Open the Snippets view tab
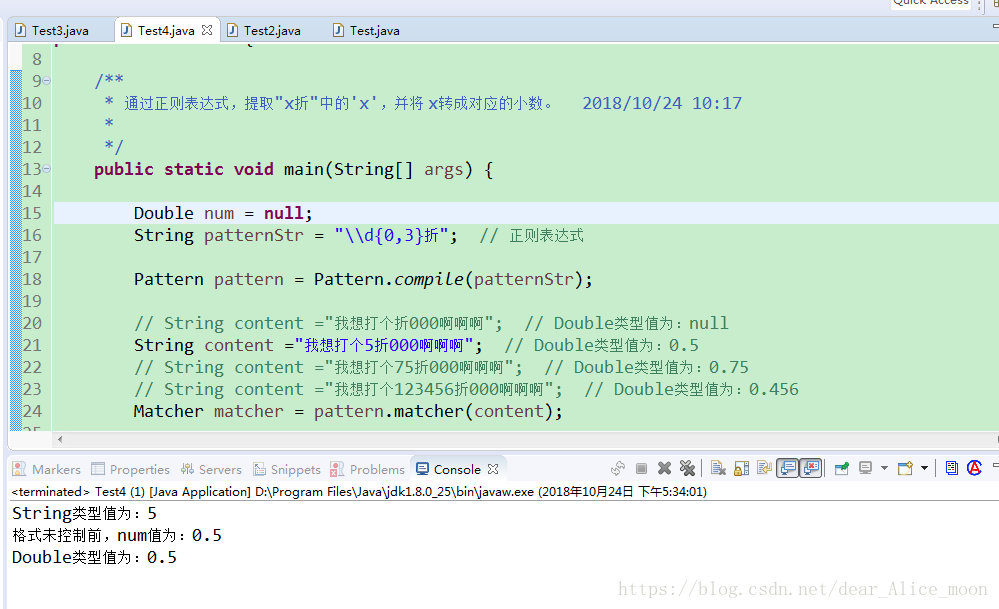 [287, 469]
